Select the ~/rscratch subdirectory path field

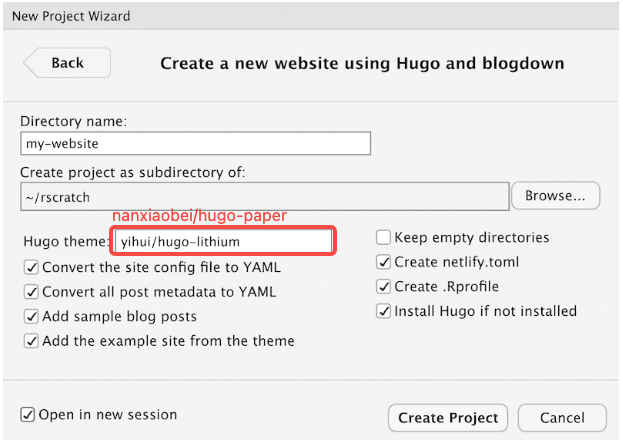tap(265, 197)
